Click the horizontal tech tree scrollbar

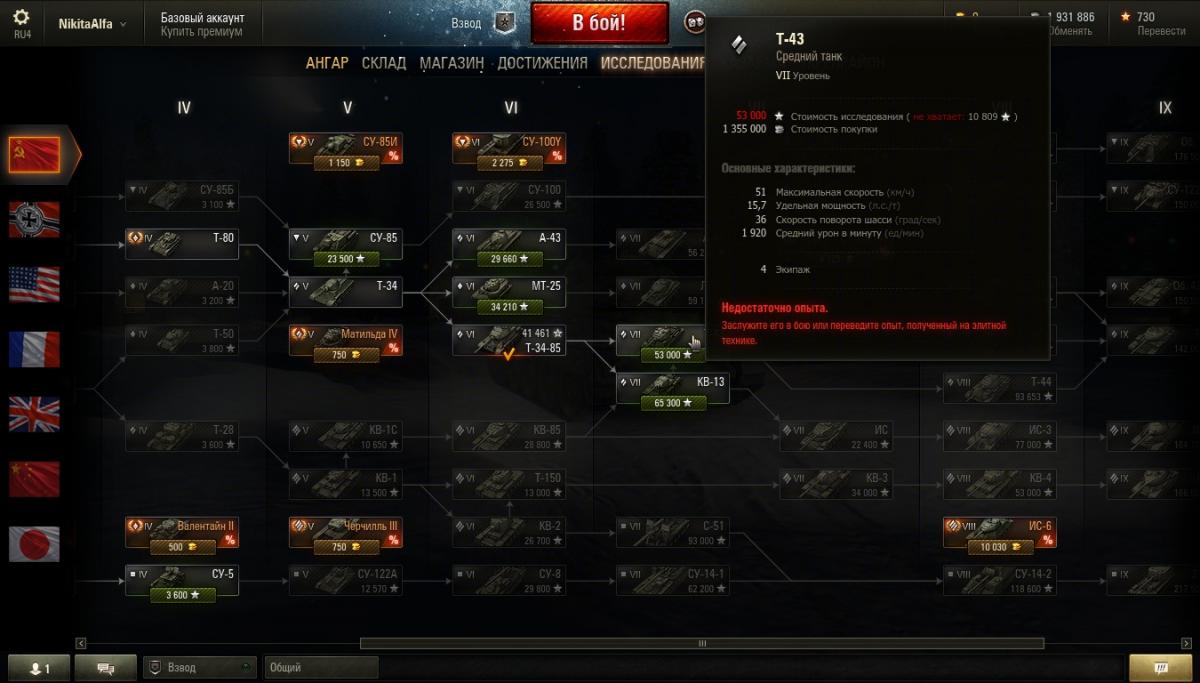[702, 644]
